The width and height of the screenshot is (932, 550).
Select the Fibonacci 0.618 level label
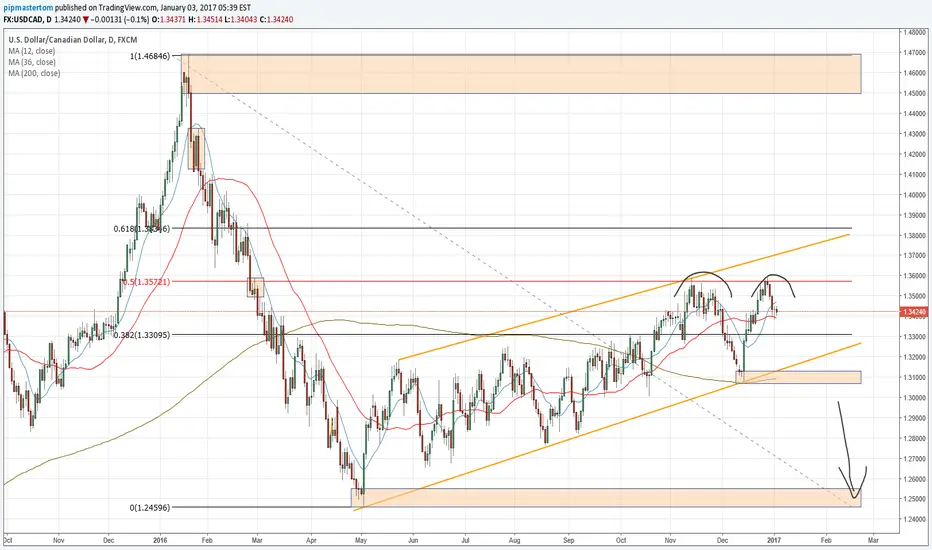(x=141, y=229)
